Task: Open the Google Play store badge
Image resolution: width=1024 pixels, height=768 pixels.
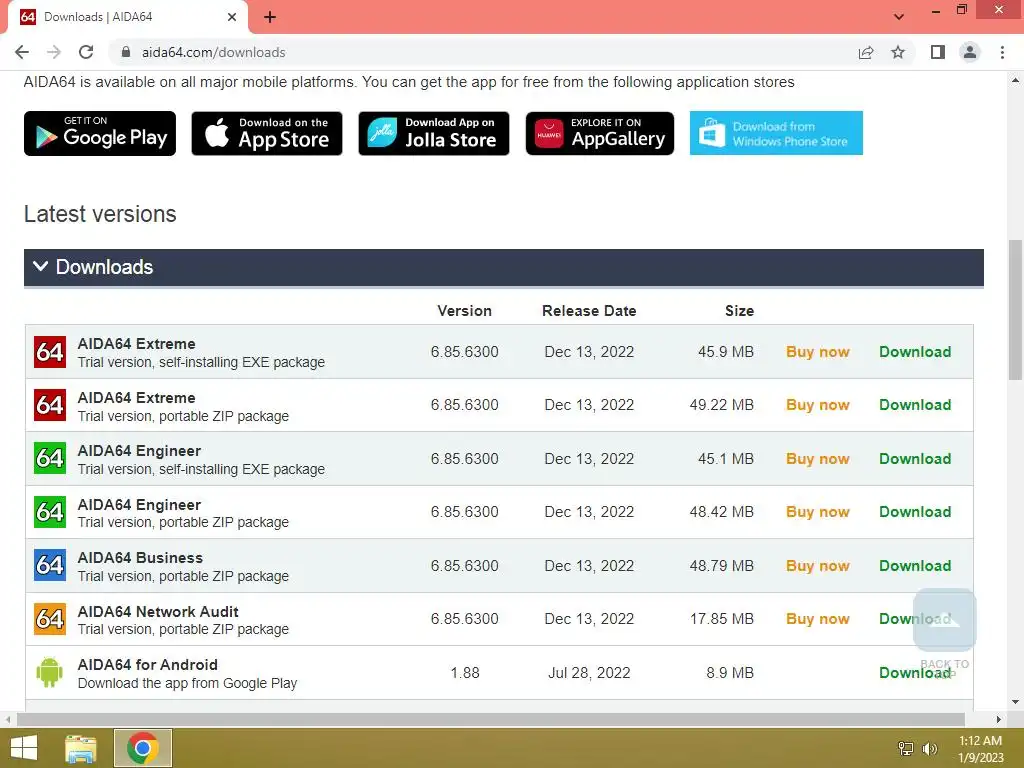Action: [x=100, y=133]
